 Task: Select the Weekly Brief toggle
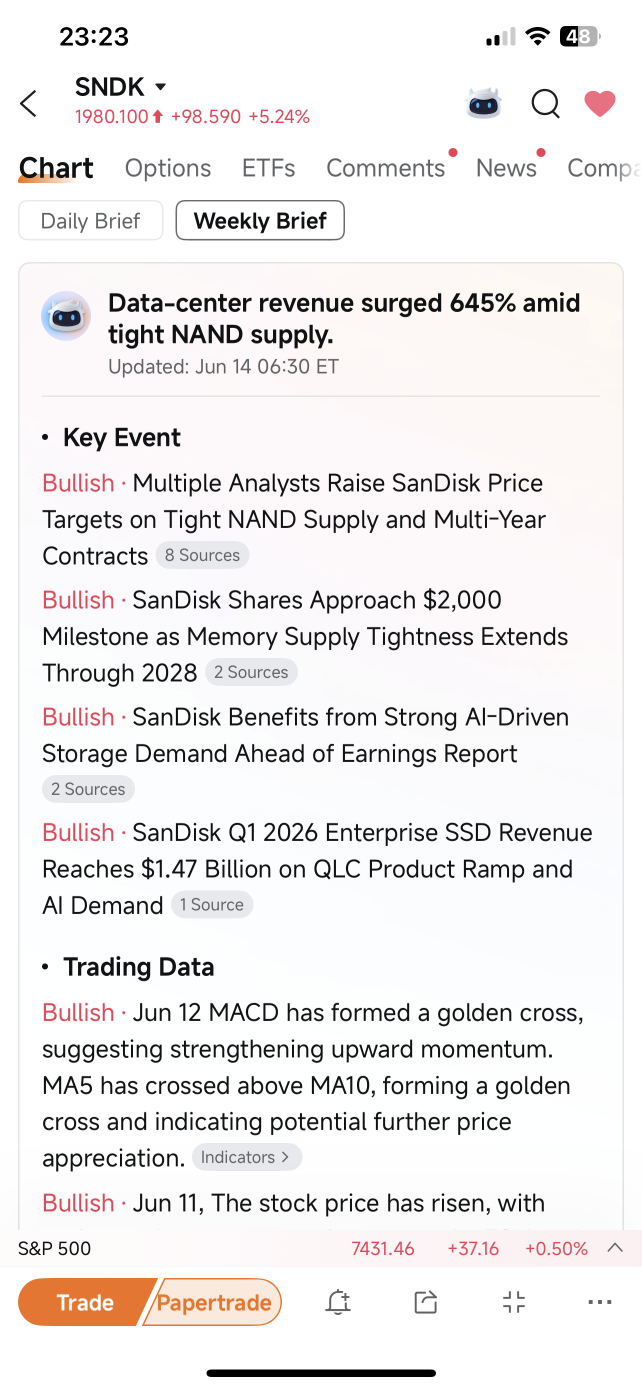[x=260, y=221]
